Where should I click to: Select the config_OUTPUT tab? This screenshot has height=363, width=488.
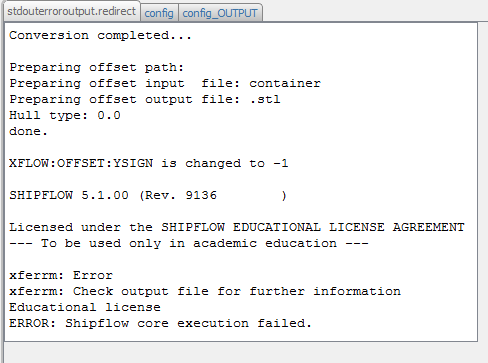pyautogui.click(x=220, y=13)
